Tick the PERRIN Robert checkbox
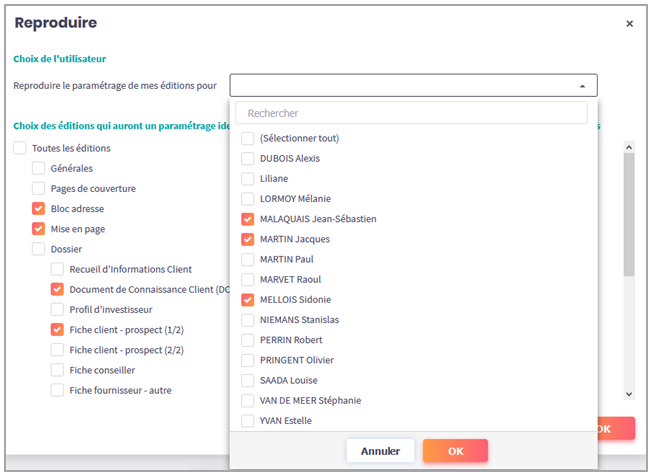The image size is (649, 475). point(248,340)
